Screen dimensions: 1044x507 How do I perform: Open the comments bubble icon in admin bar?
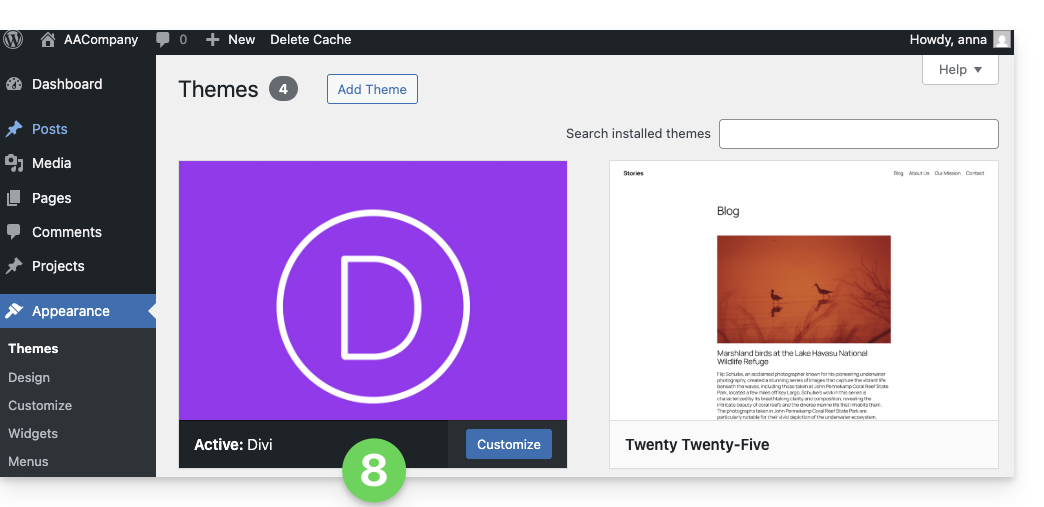click(x=163, y=40)
